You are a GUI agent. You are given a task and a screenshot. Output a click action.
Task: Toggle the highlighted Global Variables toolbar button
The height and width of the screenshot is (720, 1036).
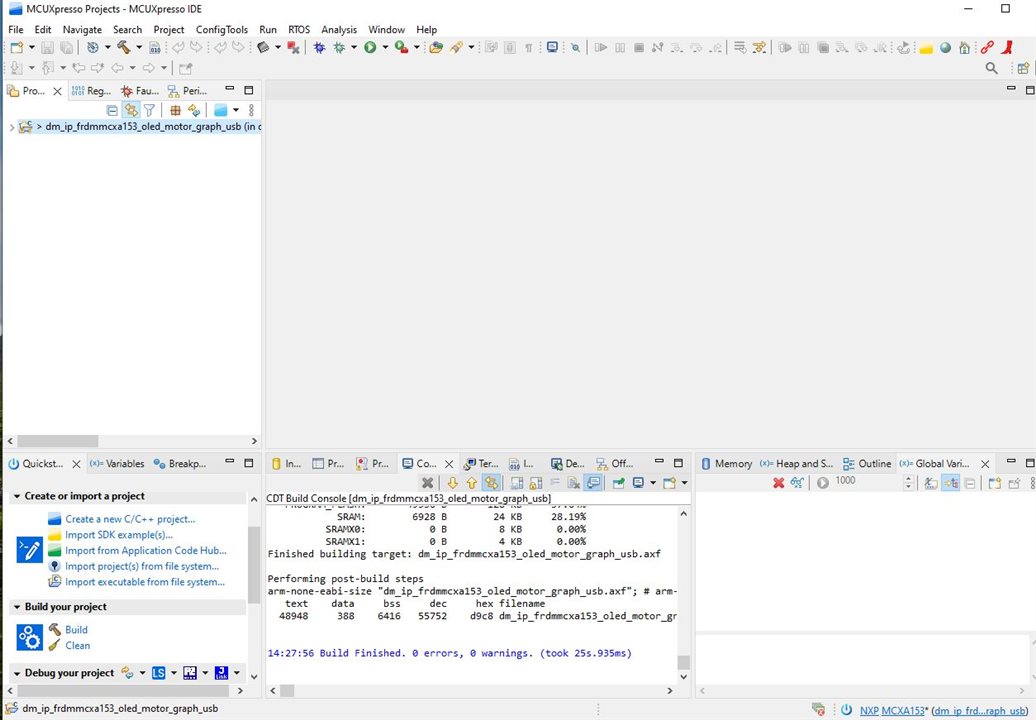click(950, 483)
